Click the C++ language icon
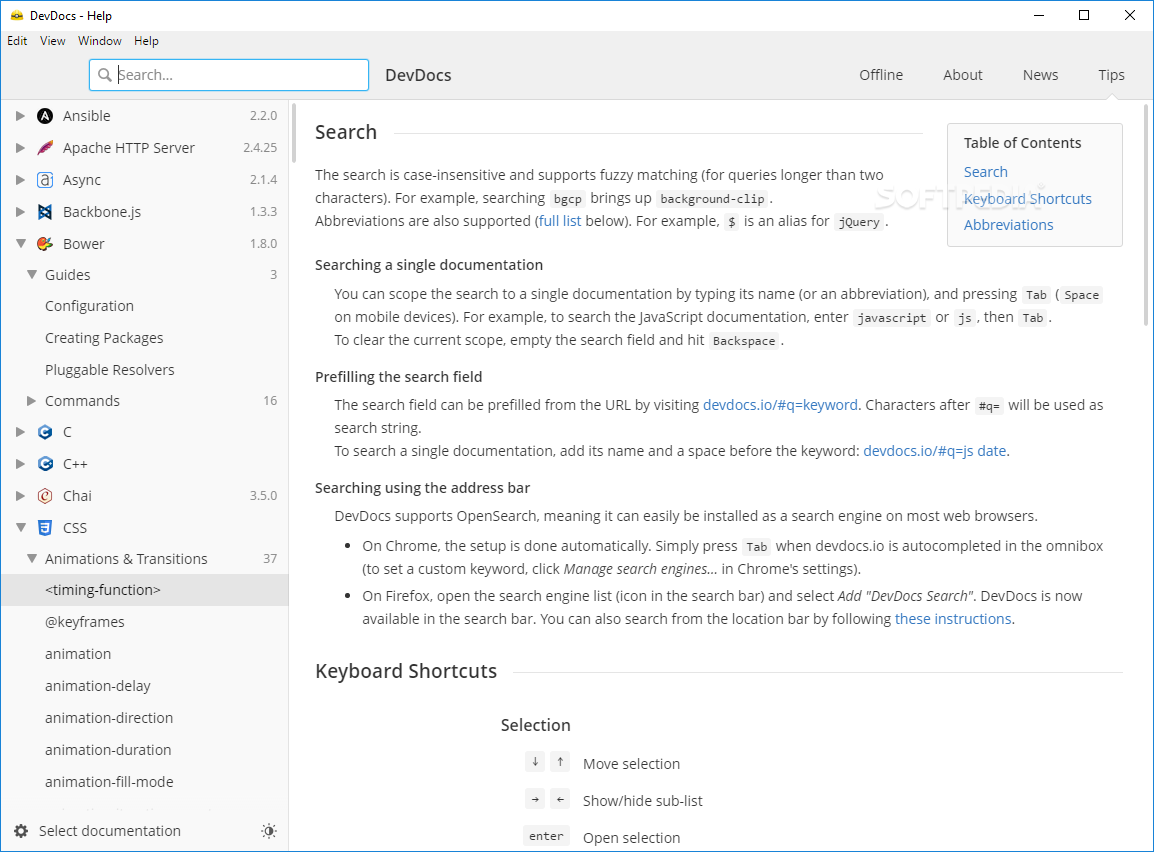The height and width of the screenshot is (852, 1154). 45,464
